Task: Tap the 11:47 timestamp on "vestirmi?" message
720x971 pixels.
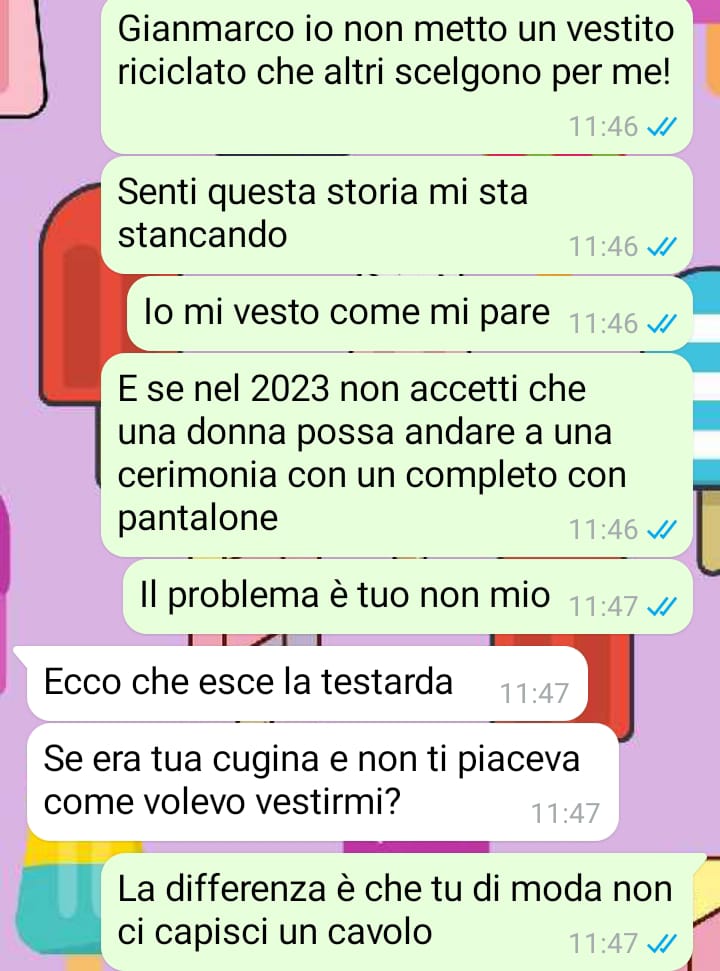Action: [x=565, y=814]
